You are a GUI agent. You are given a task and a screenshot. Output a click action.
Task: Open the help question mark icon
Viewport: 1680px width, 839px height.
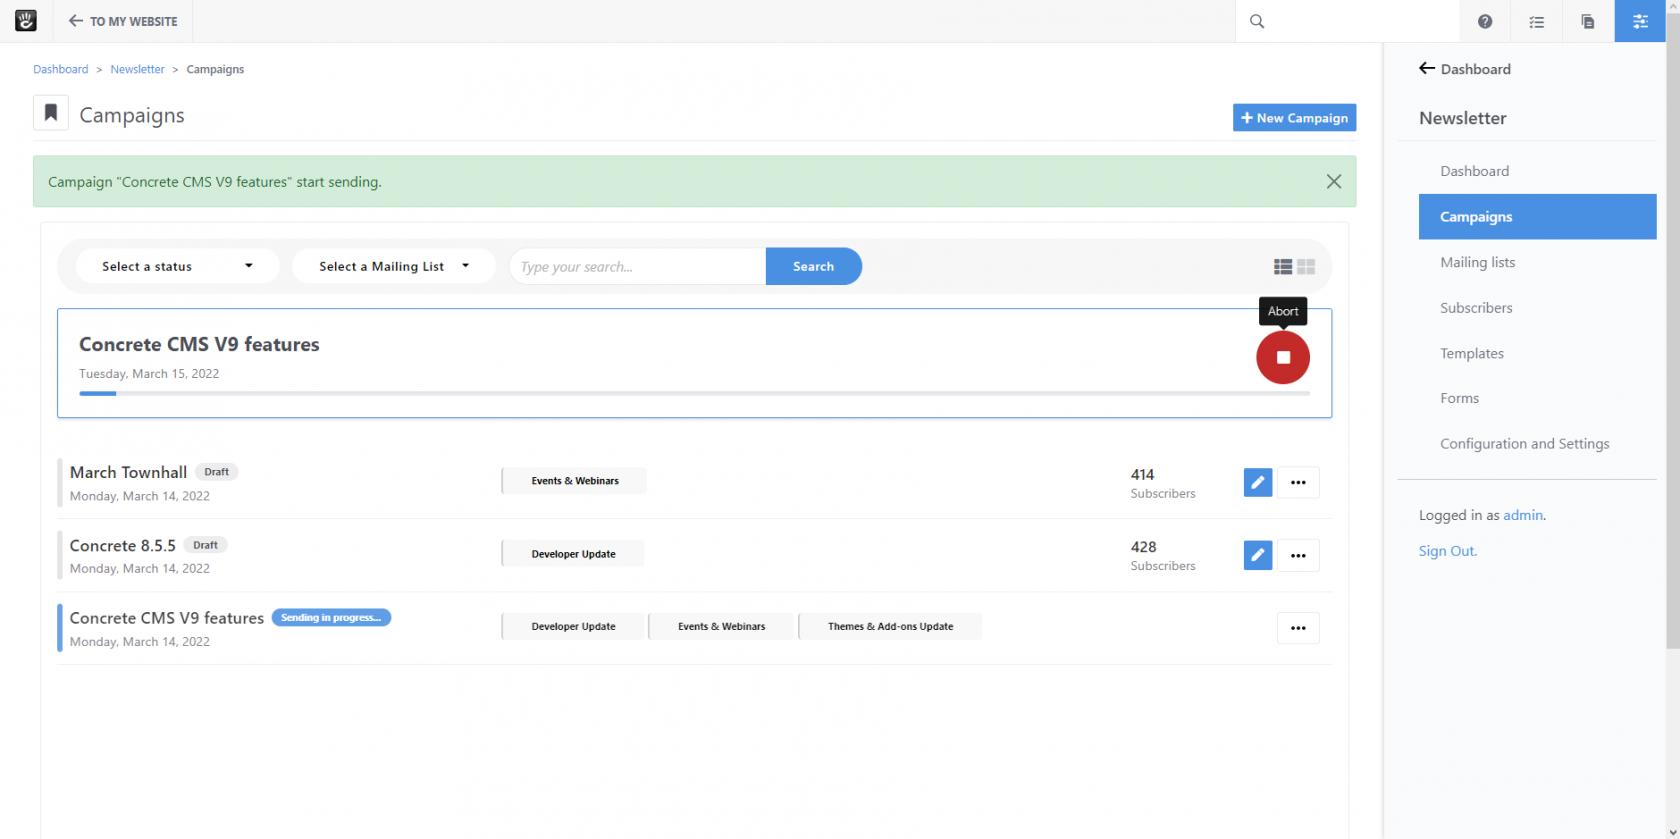[1484, 21]
